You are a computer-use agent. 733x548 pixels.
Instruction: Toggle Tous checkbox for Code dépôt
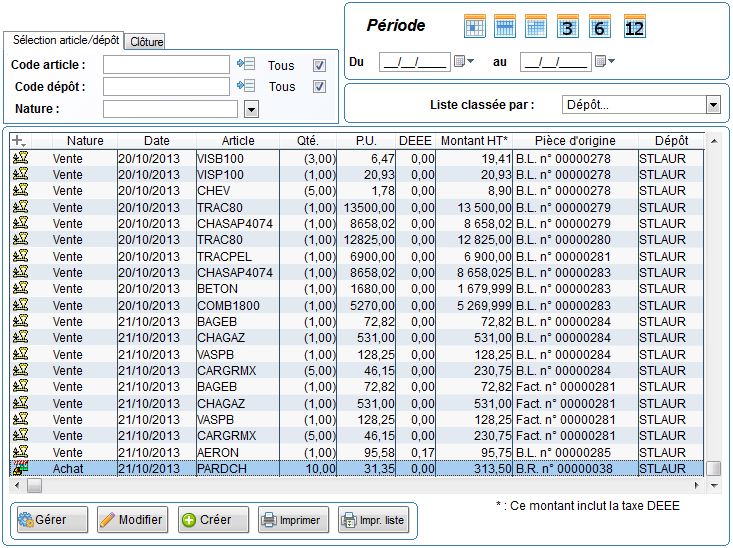(319, 87)
